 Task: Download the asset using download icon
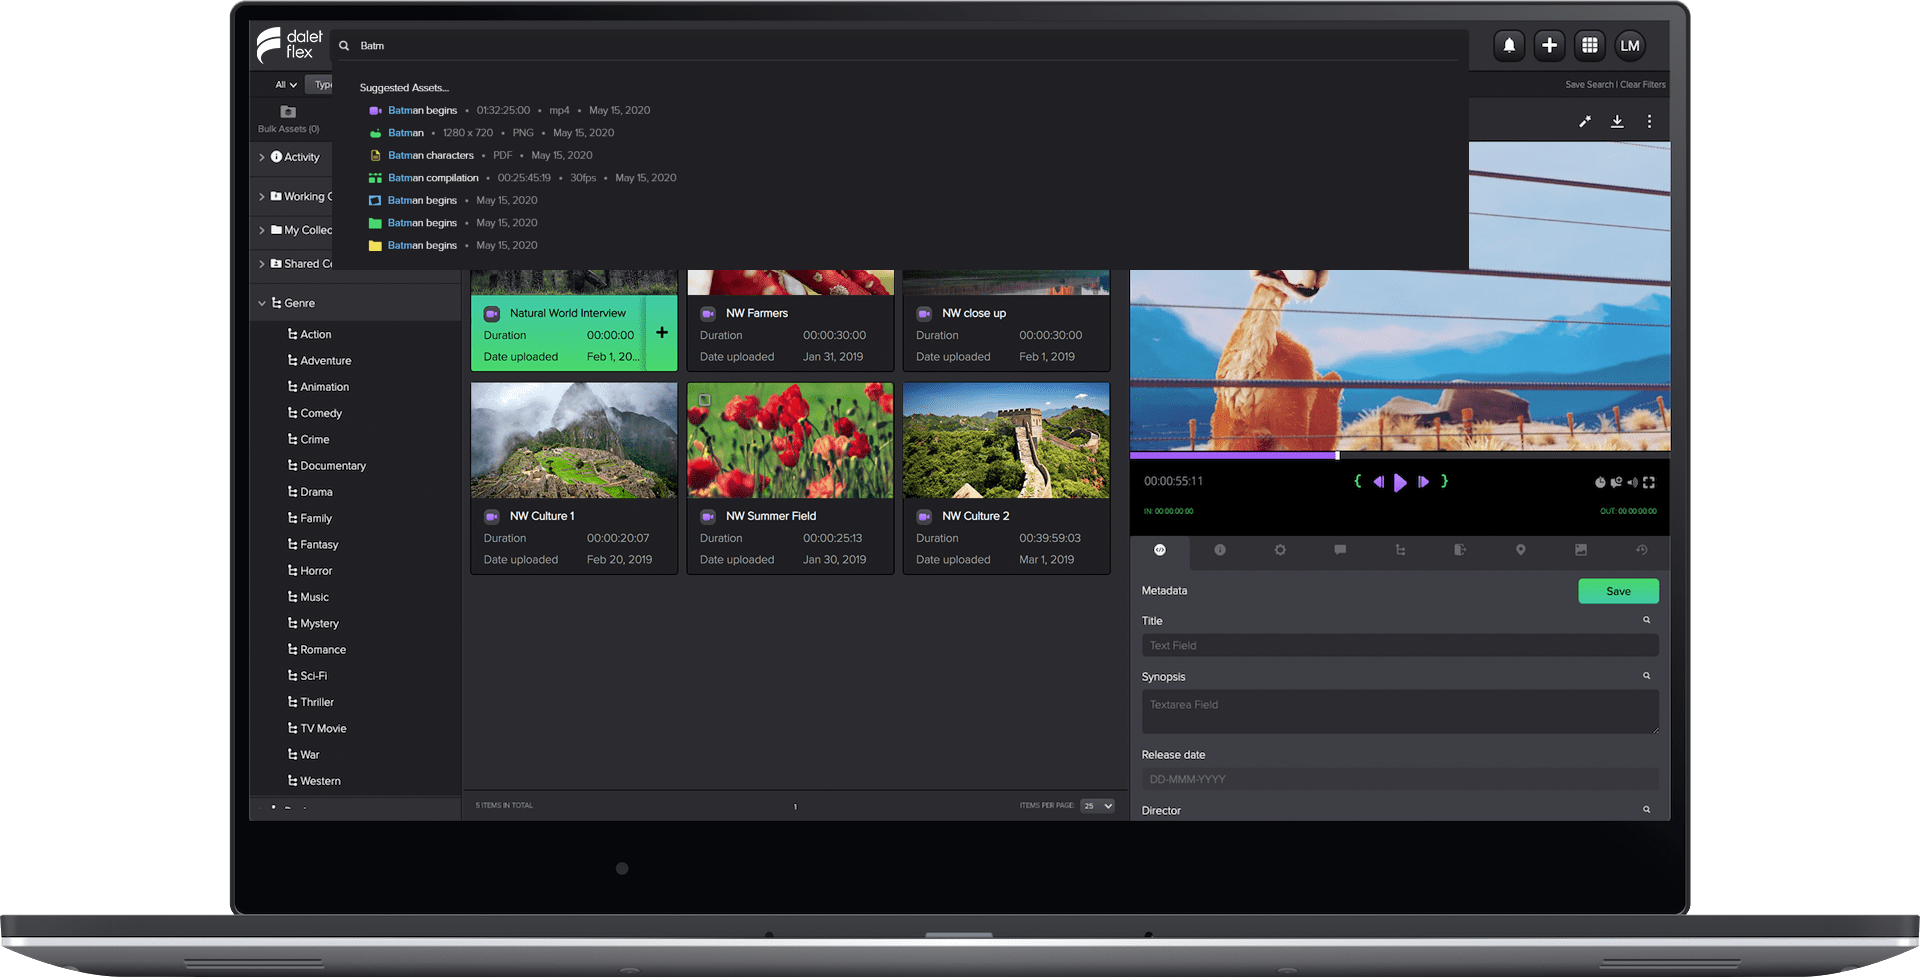pos(1617,121)
